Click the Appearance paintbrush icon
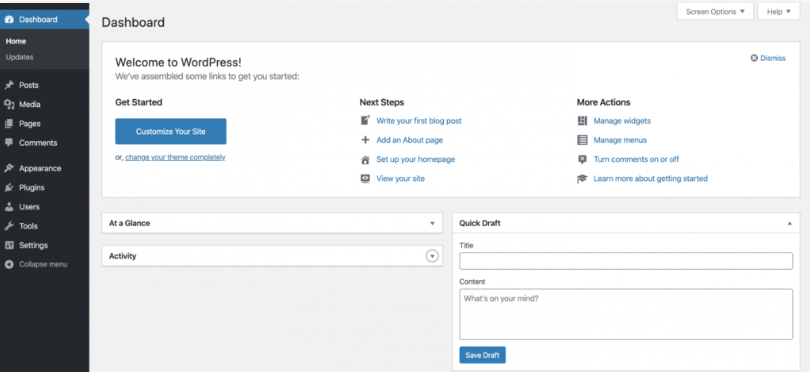 tap(9, 168)
